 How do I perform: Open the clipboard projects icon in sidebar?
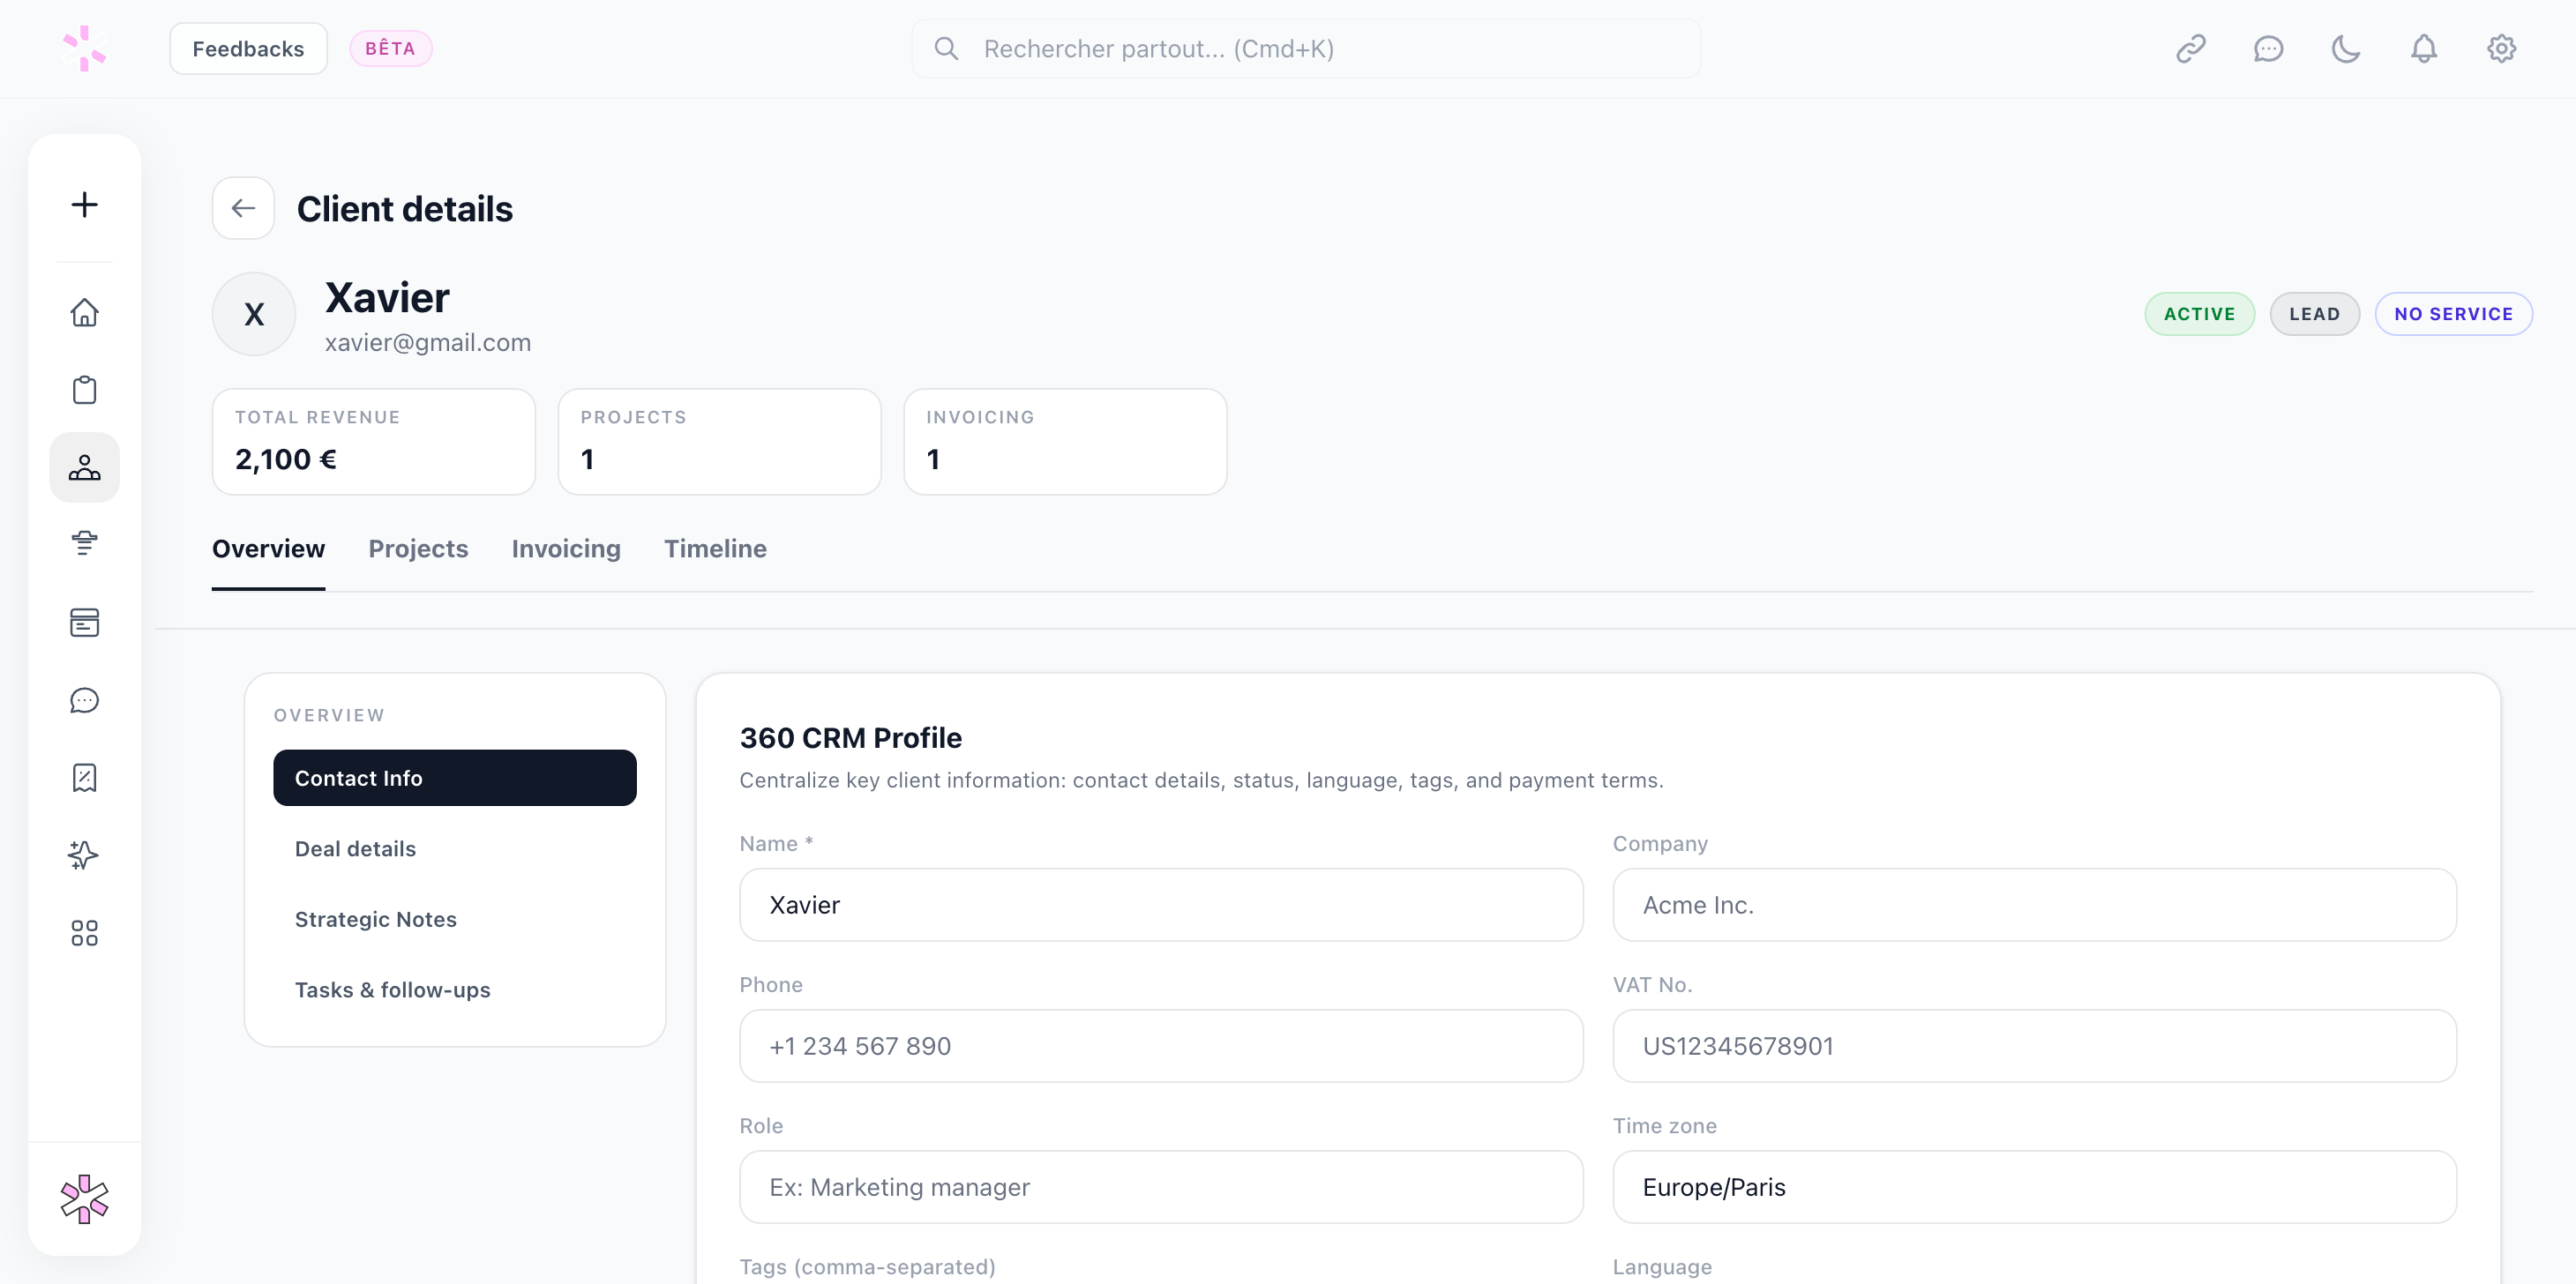[84, 389]
